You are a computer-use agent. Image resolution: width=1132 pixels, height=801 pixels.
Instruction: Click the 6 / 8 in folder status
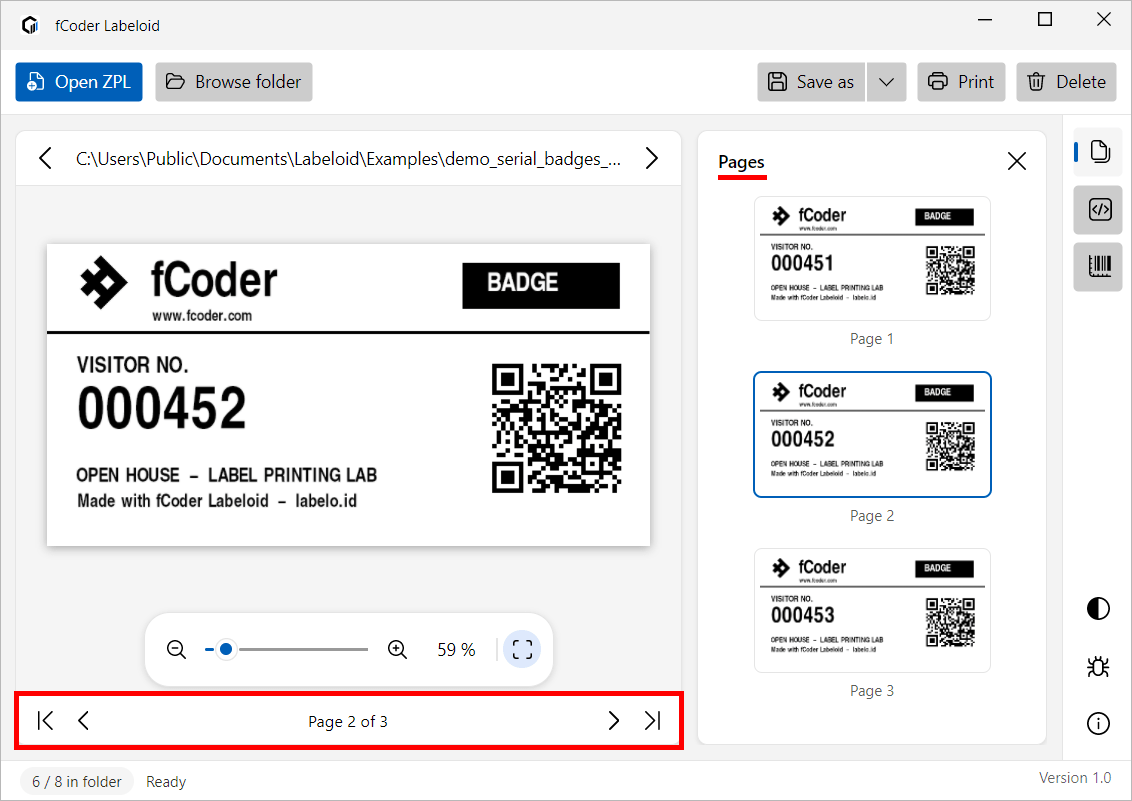(x=77, y=782)
